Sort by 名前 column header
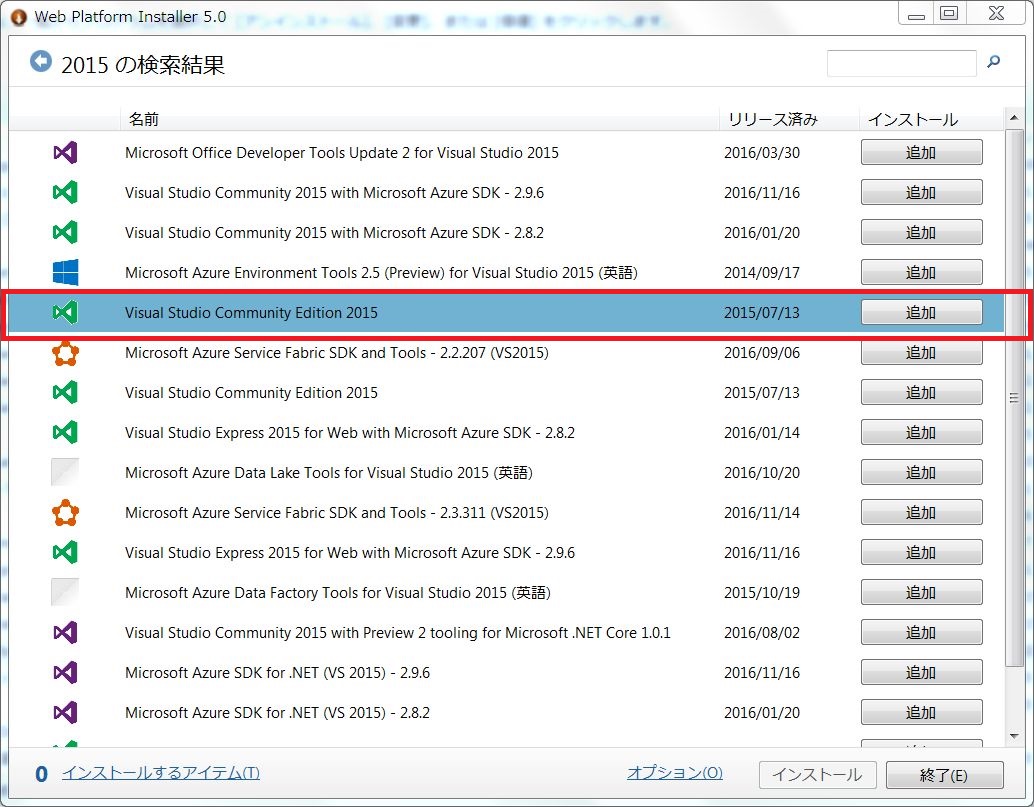This screenshot has width=1034, height=807. (419, 119)
